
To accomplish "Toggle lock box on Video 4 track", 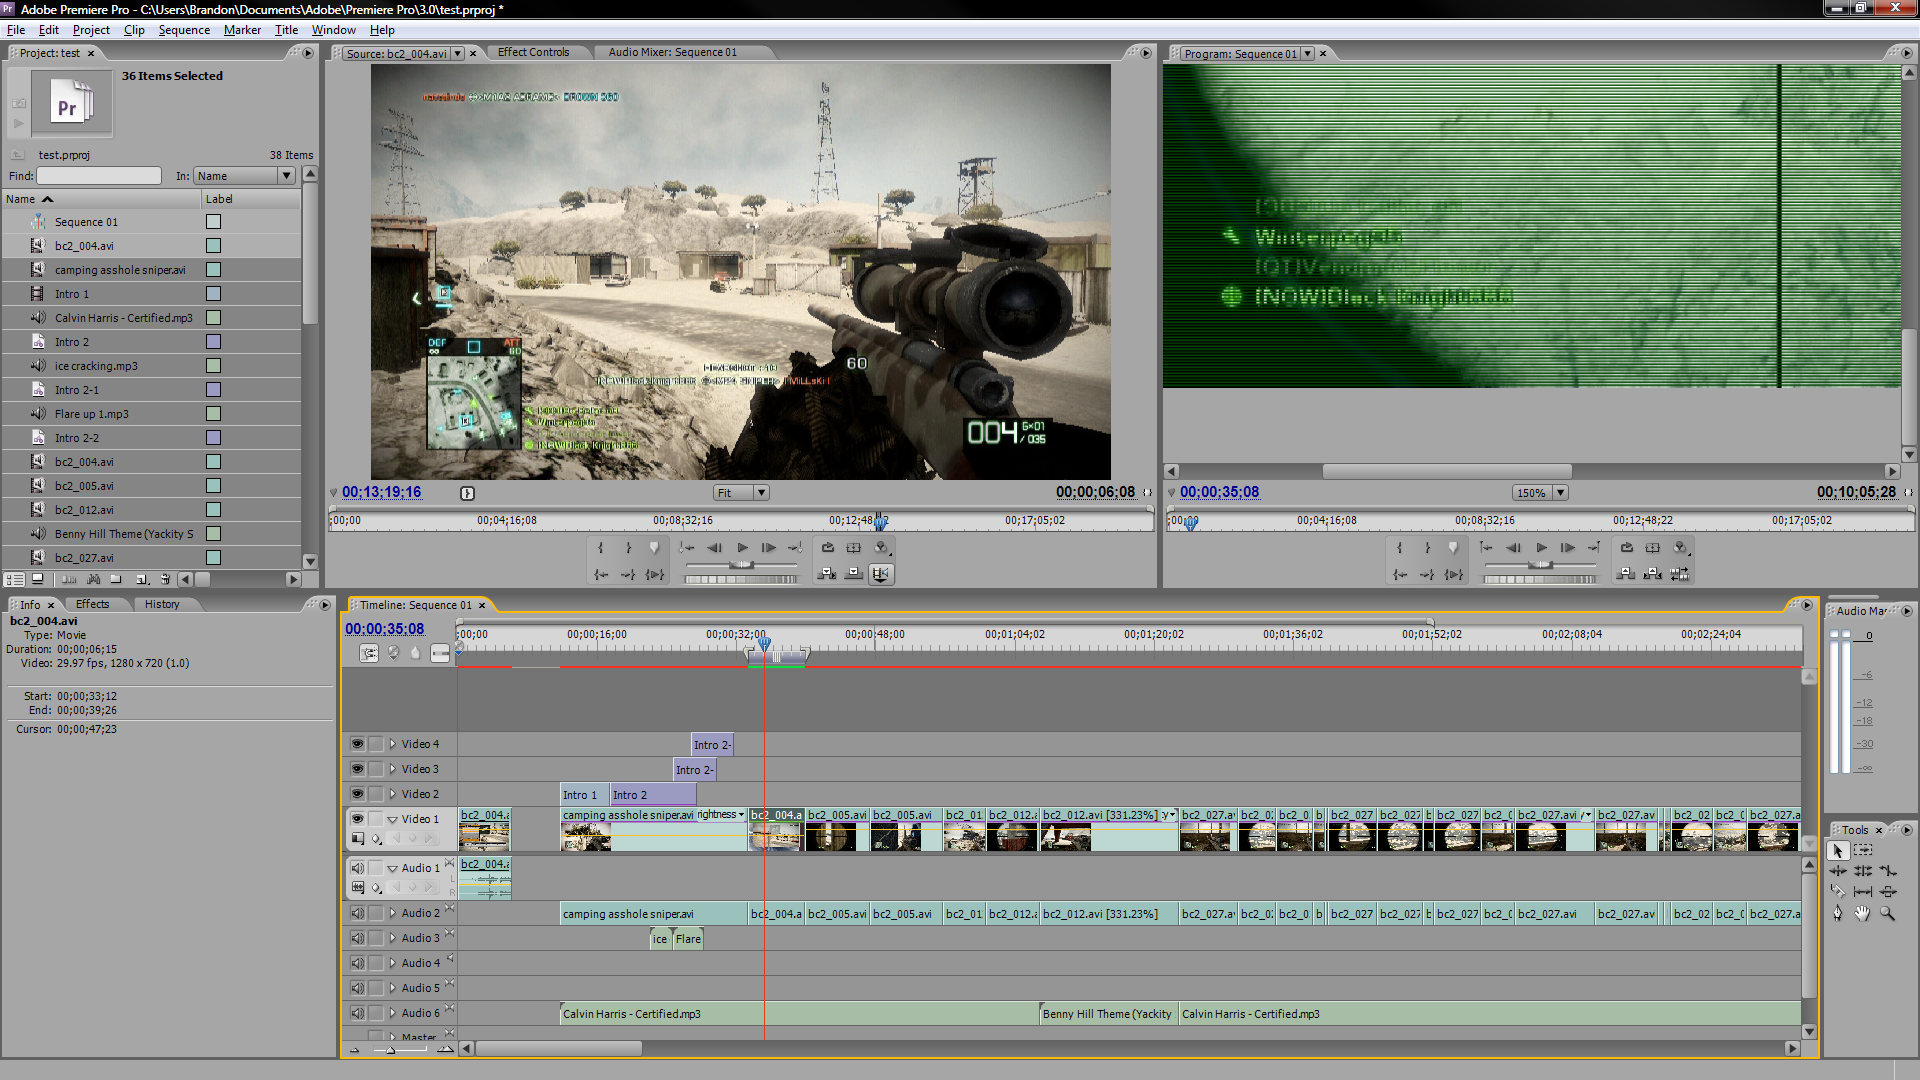I will 376,744.
